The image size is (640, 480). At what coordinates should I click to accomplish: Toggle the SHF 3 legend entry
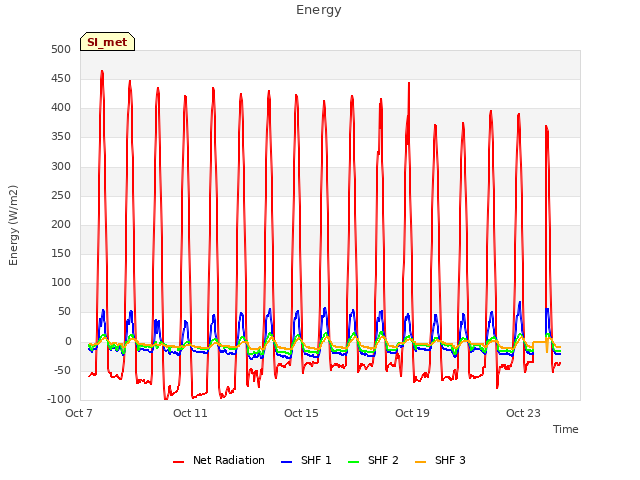440,460
